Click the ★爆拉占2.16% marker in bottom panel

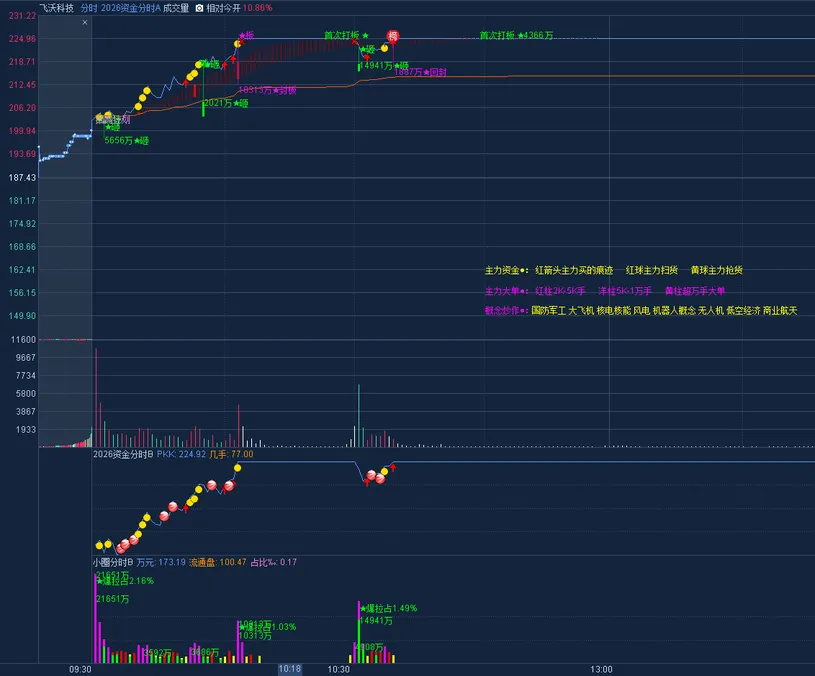[124, 581]
